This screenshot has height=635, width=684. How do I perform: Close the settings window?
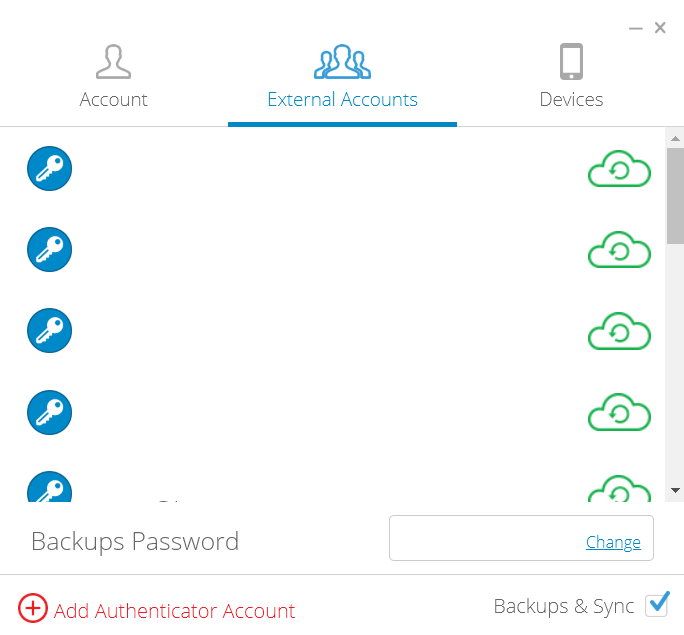[x=660, y=28]
